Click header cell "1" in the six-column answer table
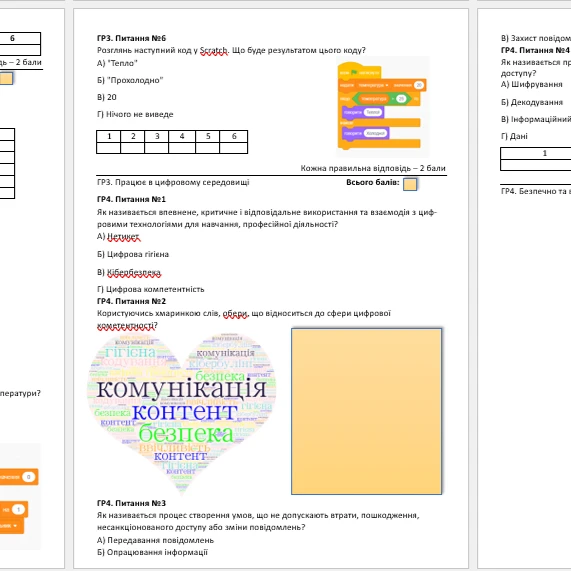Viewport: 571px width, 571px height. point(109,136)
